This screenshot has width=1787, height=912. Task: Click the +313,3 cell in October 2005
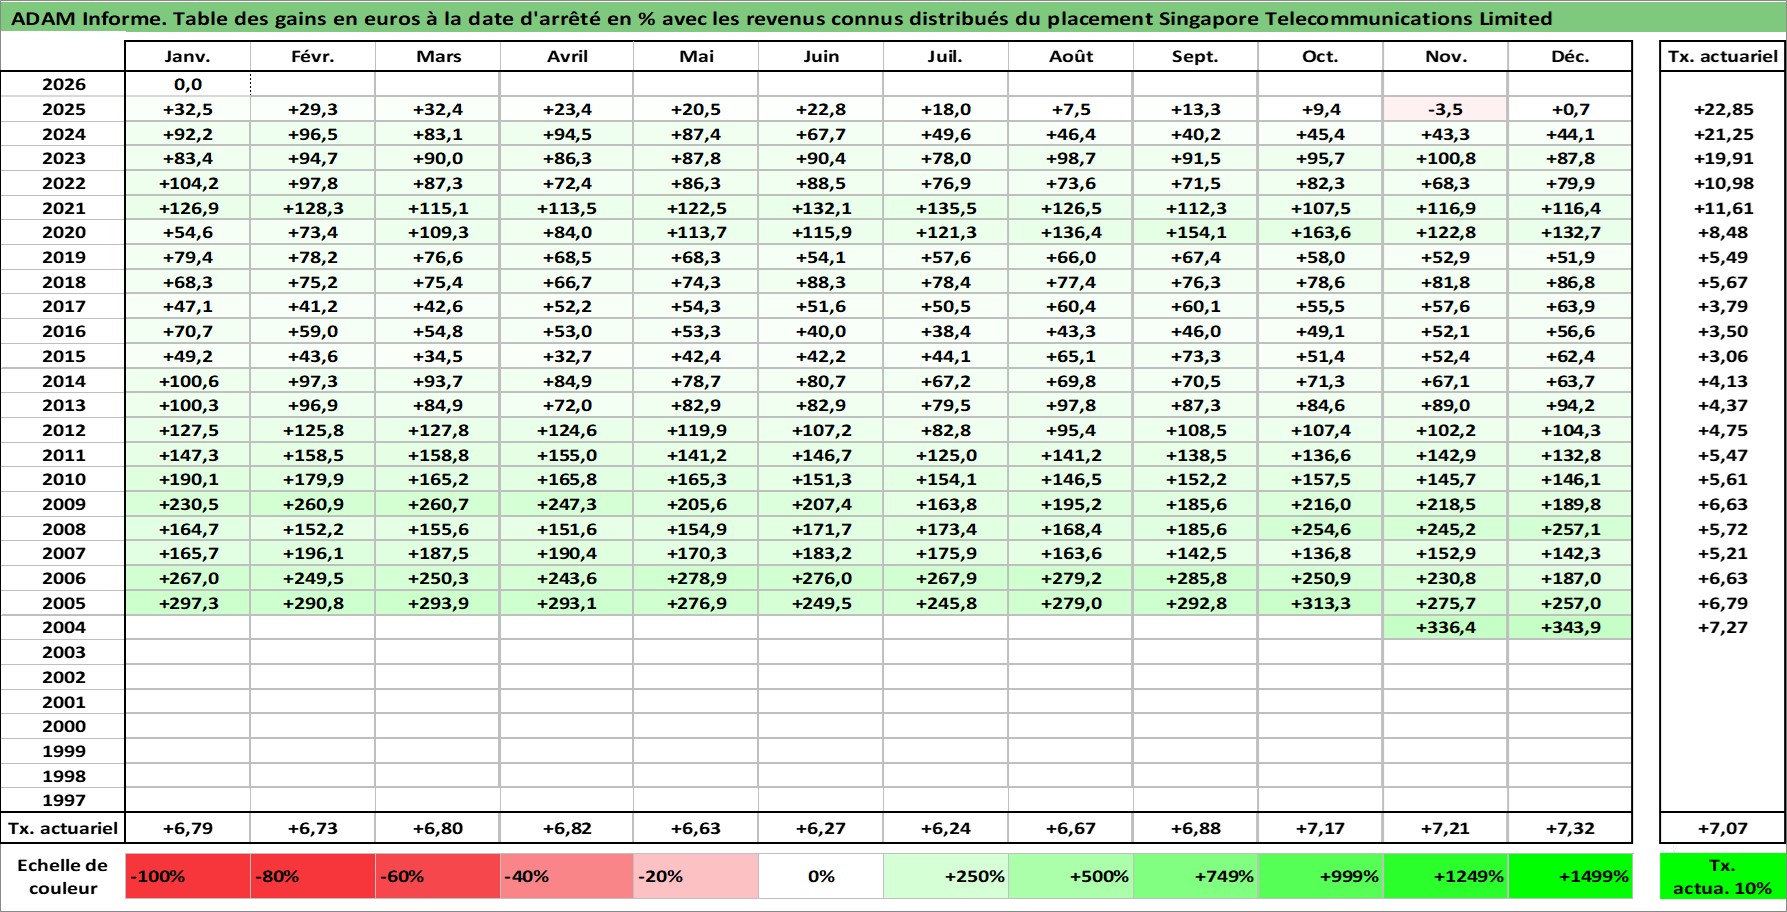point(1320,604)
